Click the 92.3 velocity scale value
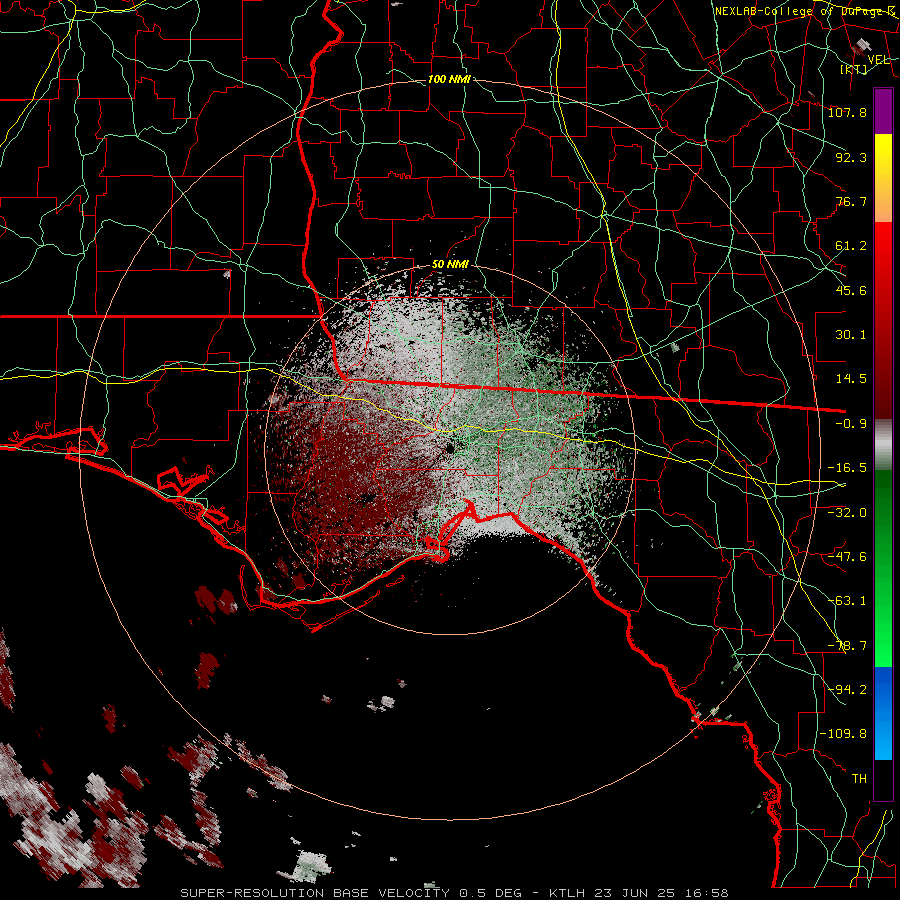This screenshot has width=900, height=900. coord(851,157)
